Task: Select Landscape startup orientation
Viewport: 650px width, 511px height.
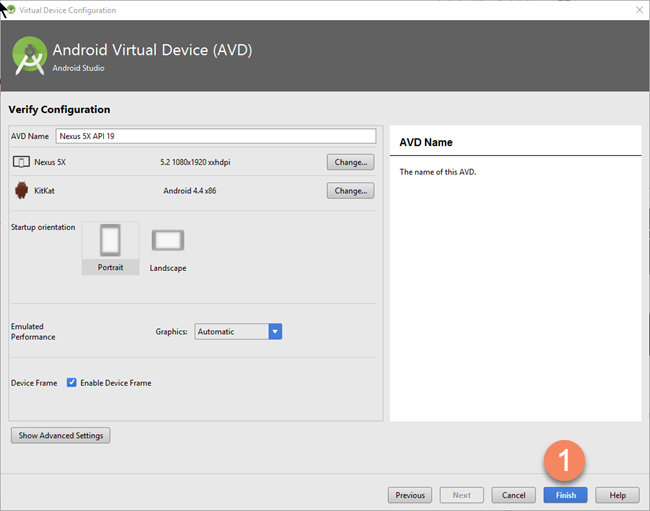Action: coord(168,250)
